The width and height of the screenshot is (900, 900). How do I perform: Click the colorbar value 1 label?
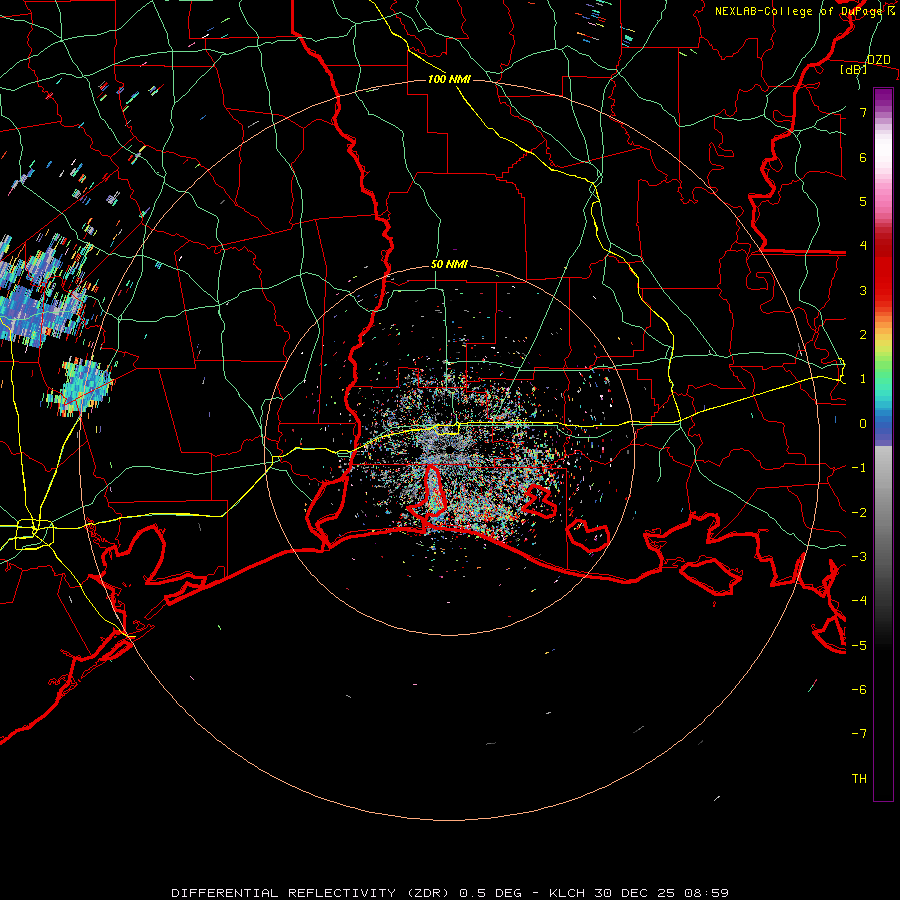pos(863,379)
